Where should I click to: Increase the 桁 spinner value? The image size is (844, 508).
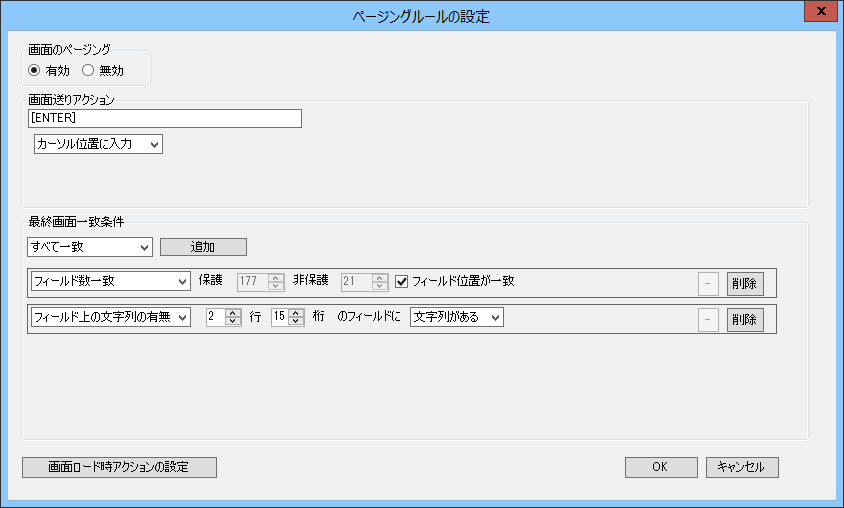point(296,313)
